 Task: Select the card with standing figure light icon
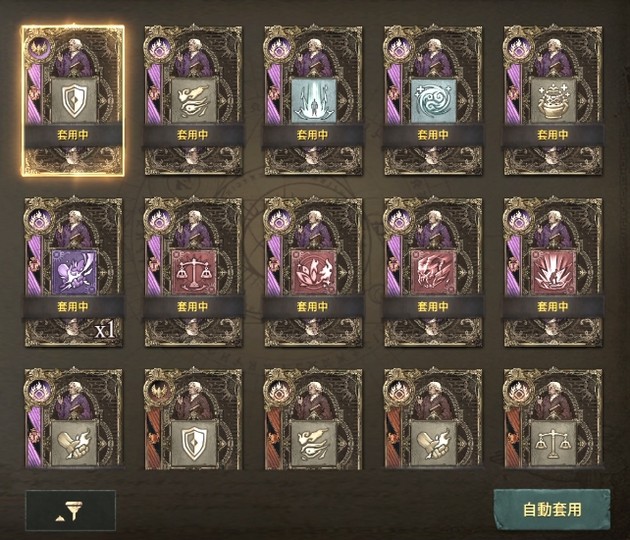(x=313, y=100)
